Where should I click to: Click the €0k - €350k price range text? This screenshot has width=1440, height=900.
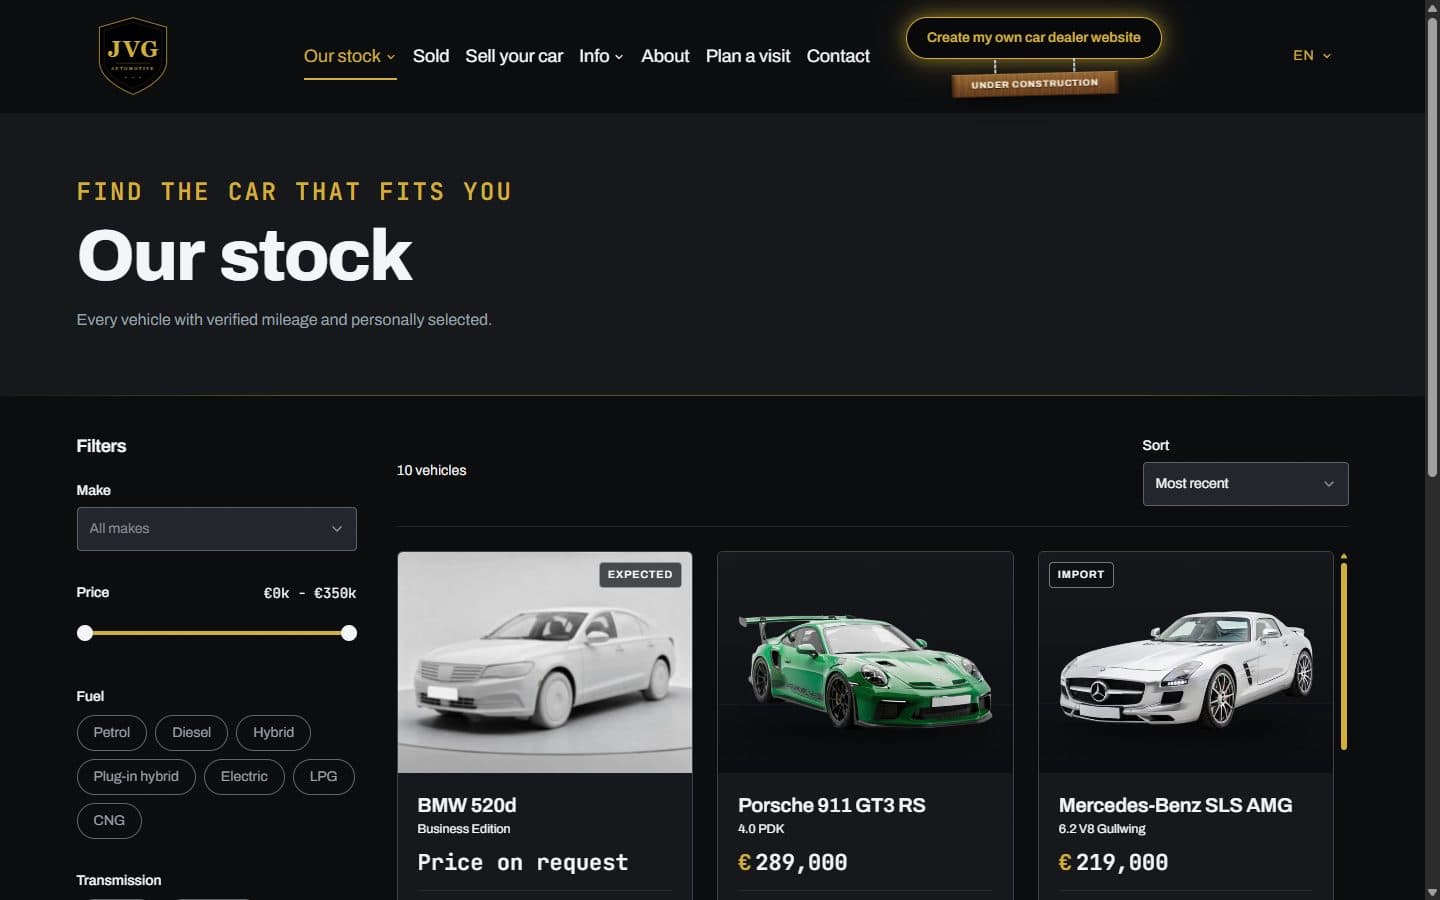point(310,593)
